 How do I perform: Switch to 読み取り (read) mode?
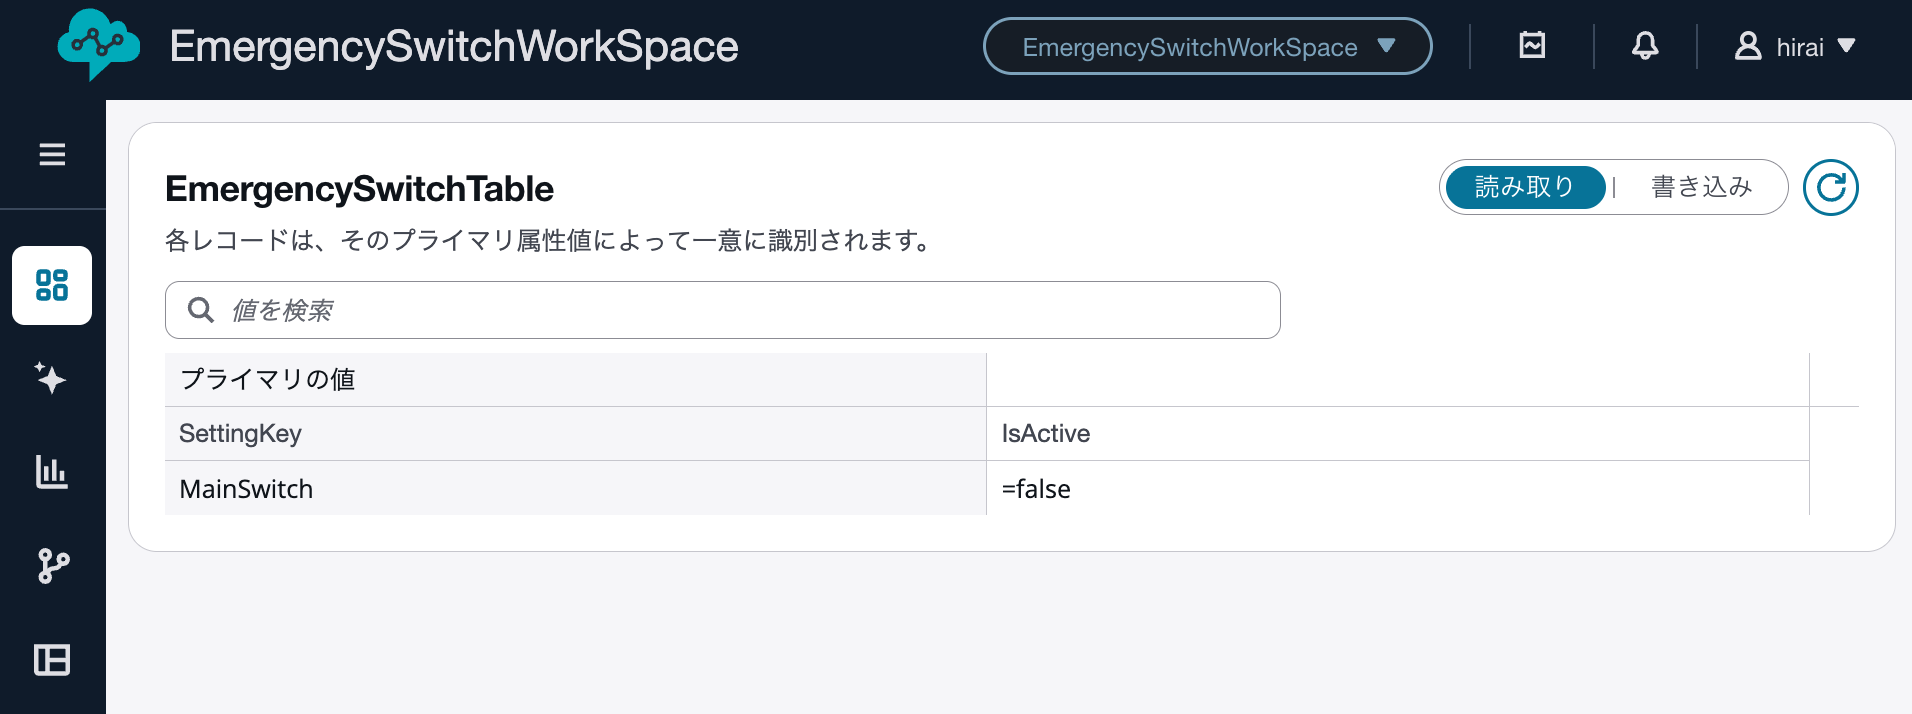point(1524,187)
